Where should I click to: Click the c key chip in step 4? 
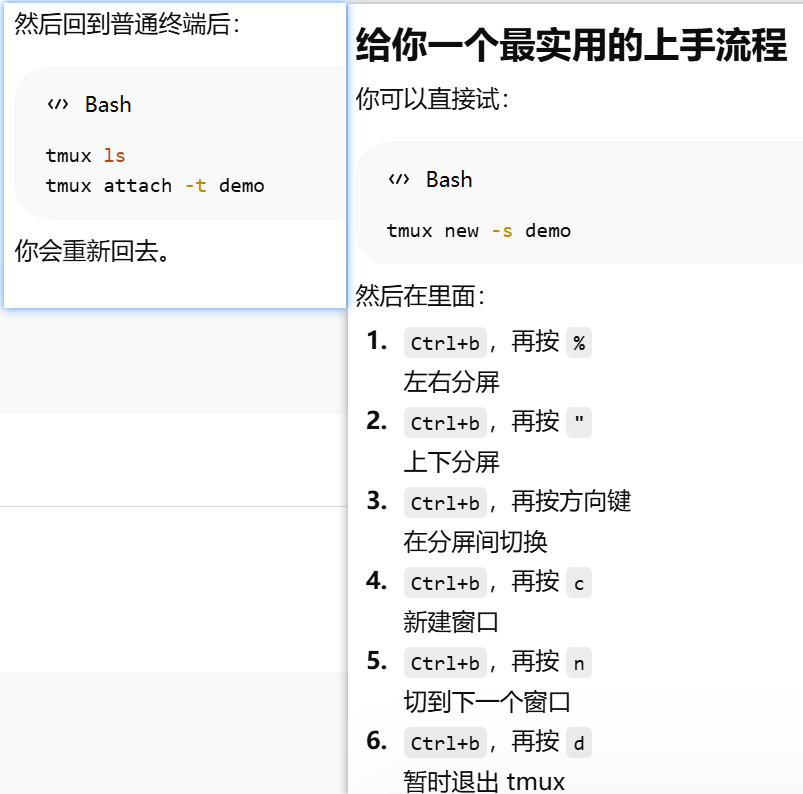[x=579, y=582]
